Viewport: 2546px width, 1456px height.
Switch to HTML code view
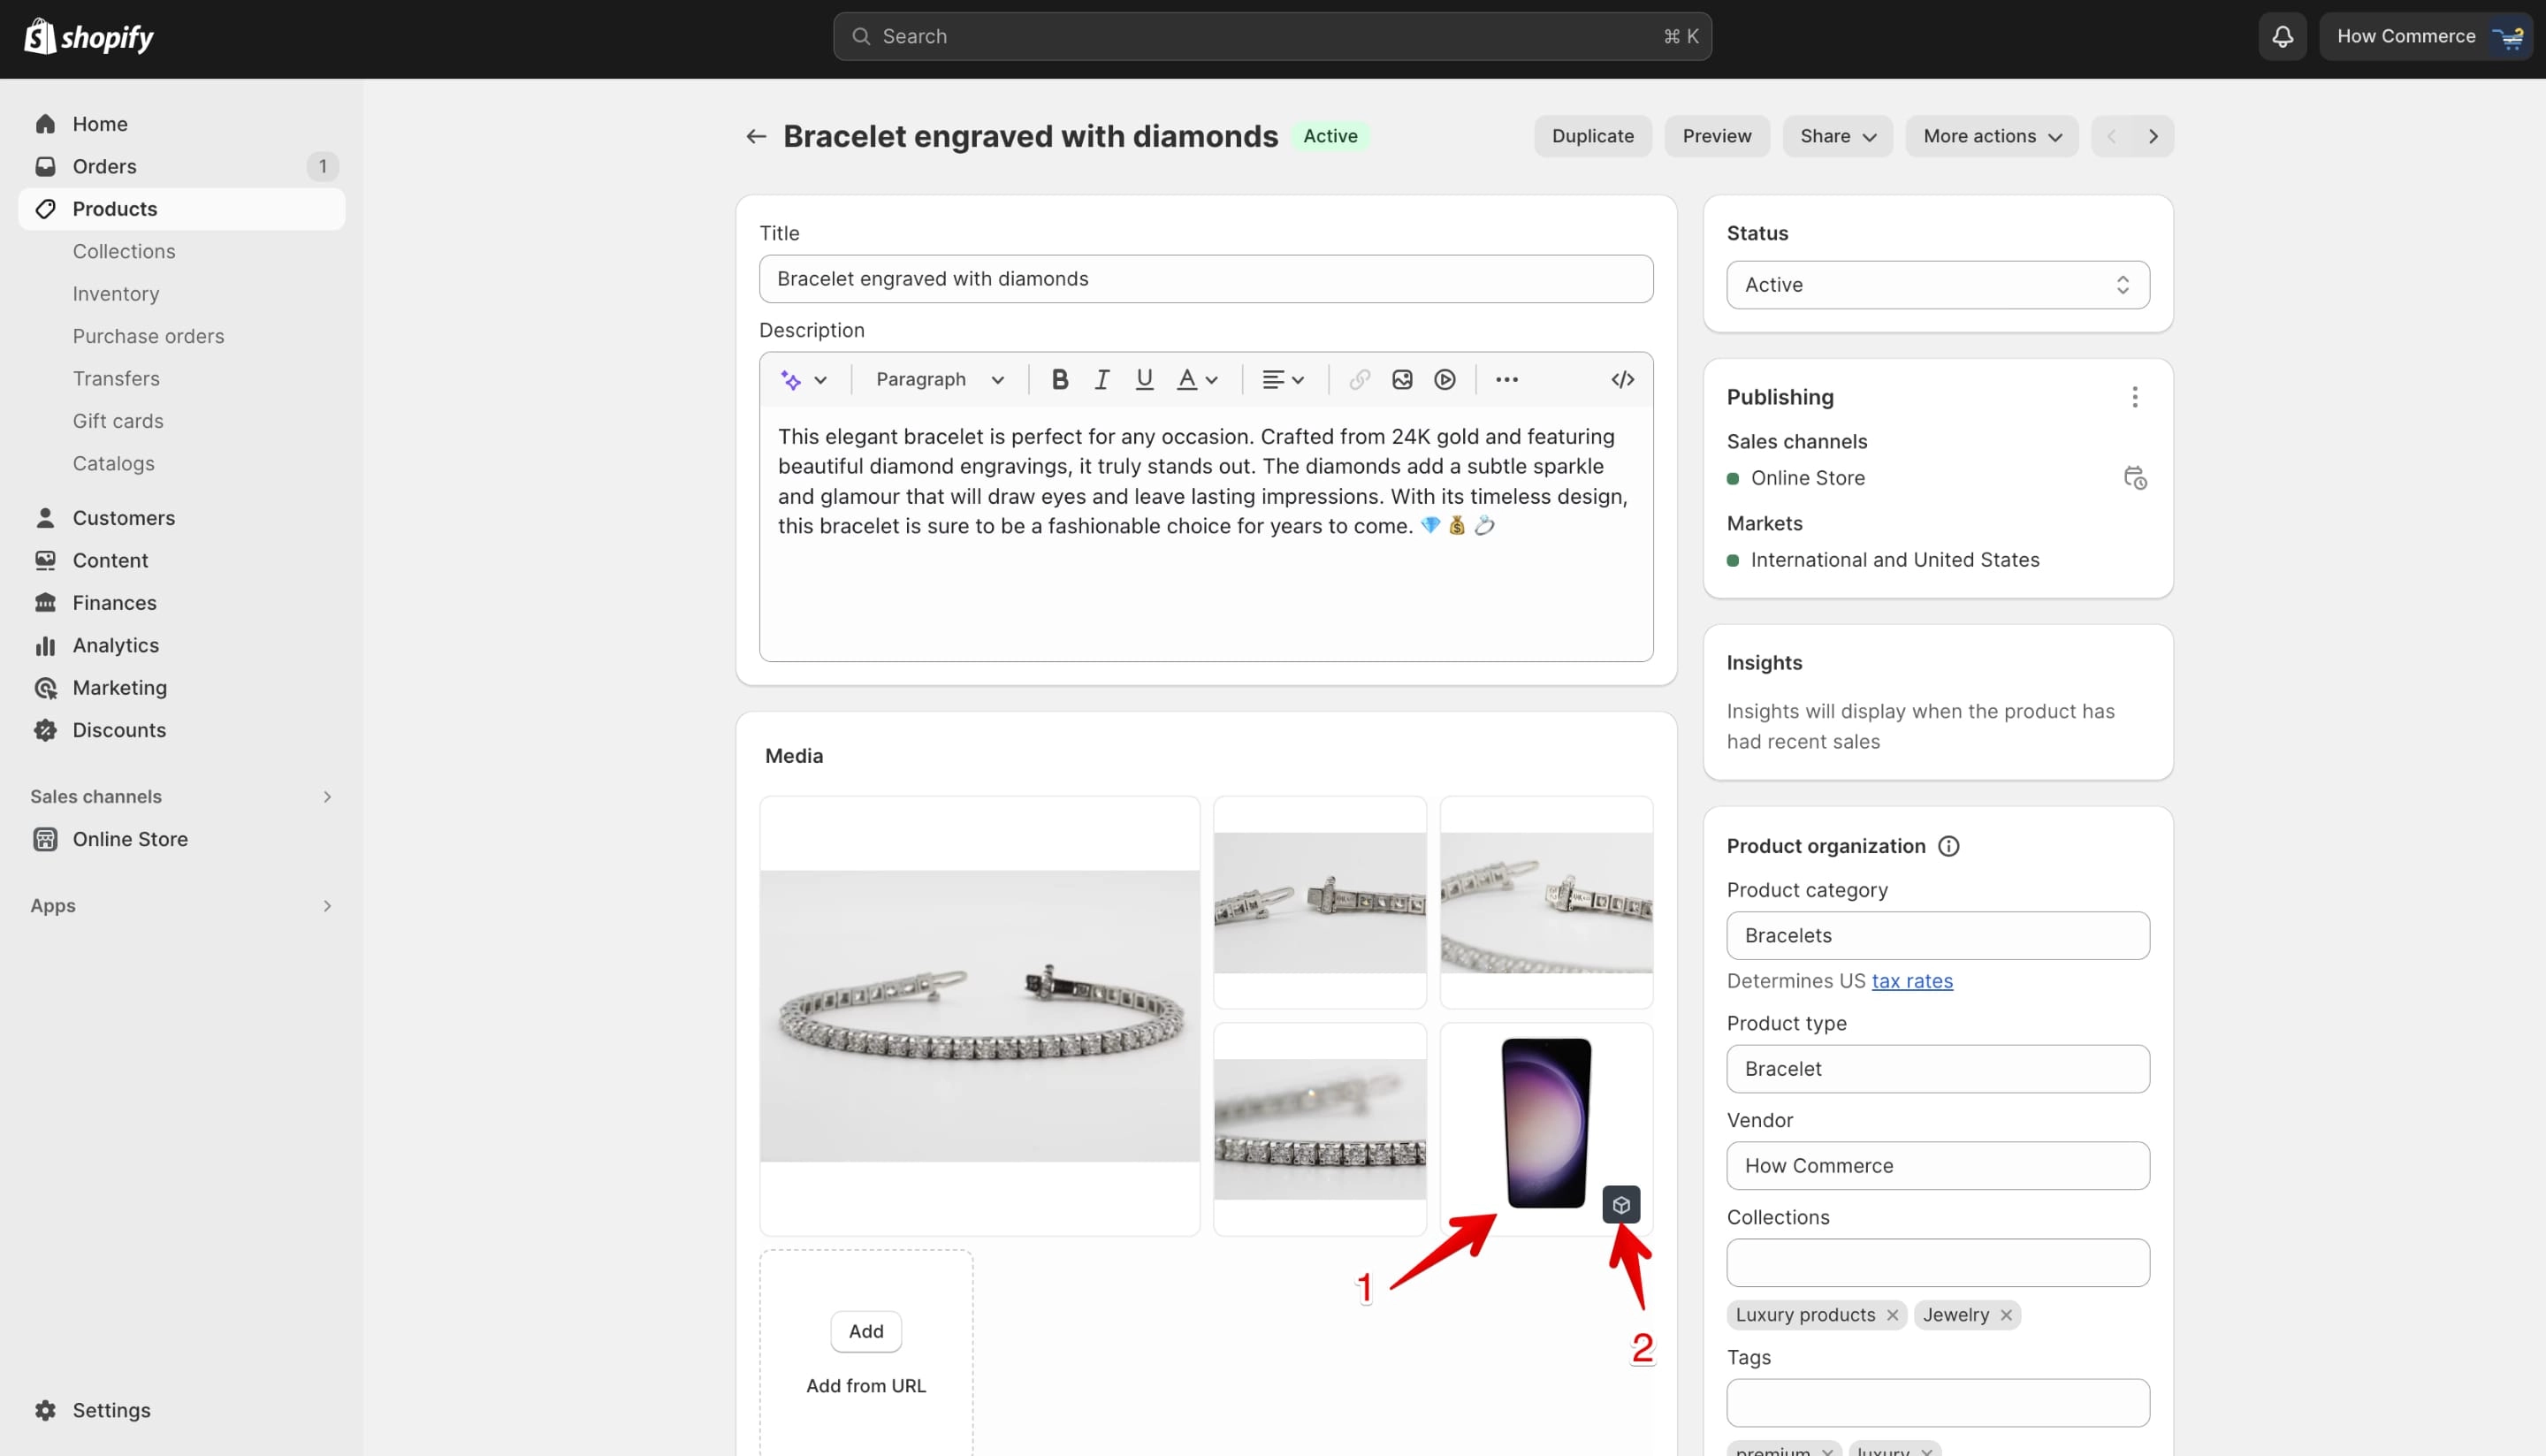1623,380
